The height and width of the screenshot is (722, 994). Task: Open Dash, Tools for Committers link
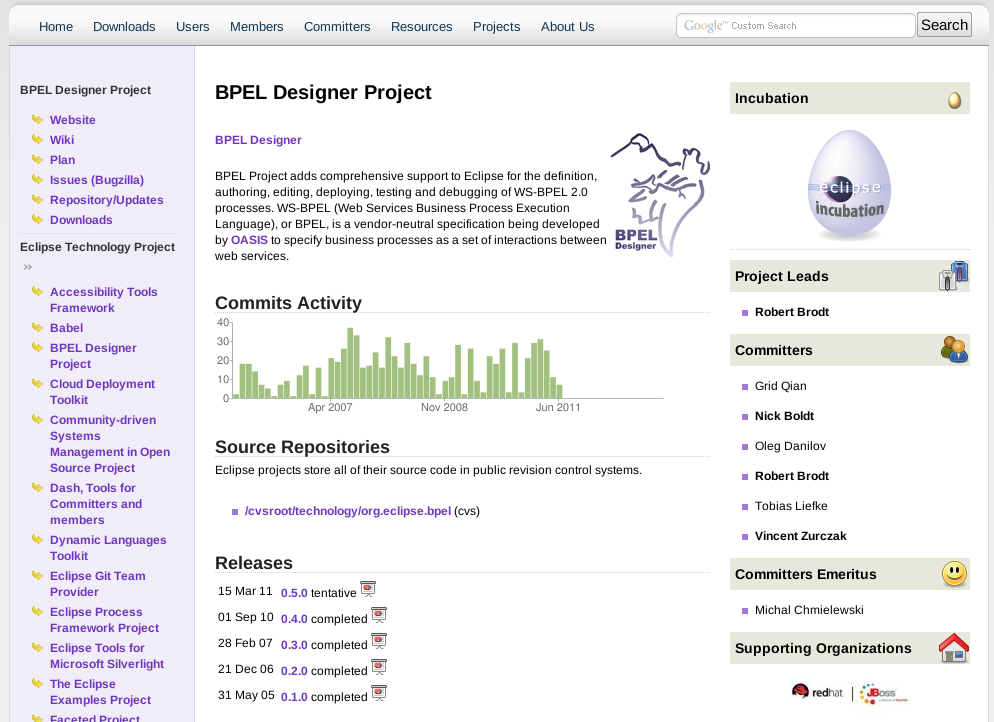96,504
